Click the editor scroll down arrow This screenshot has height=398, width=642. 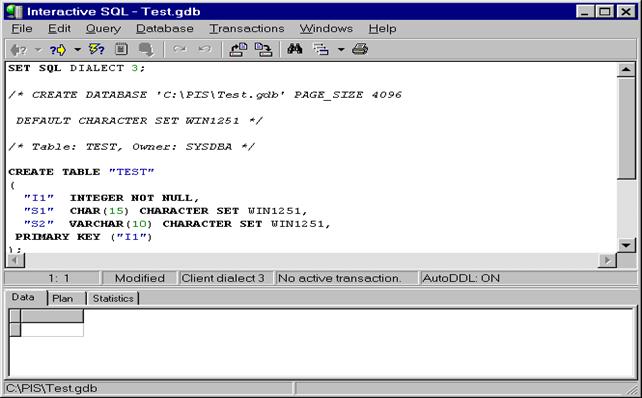tap(626, 245)
